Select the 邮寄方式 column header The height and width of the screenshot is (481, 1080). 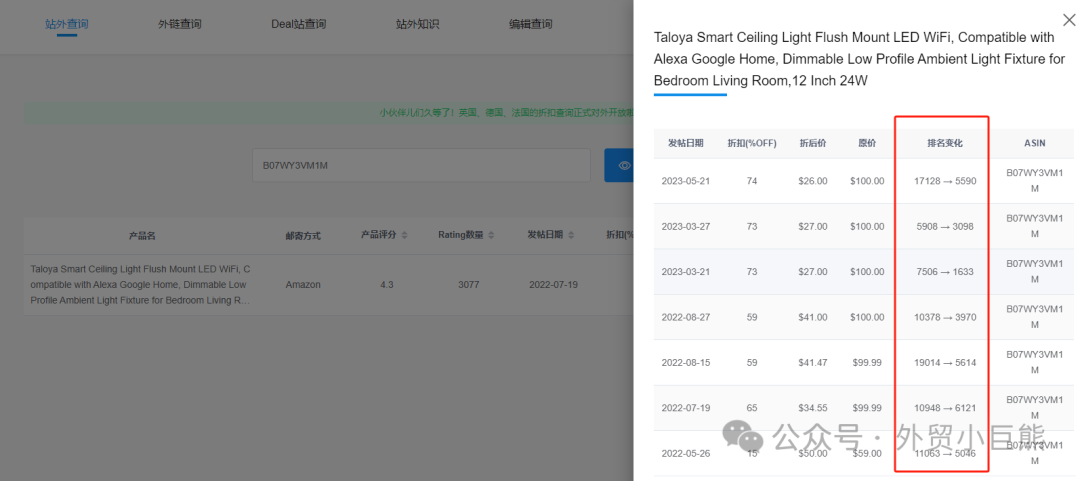coord(303,236)
